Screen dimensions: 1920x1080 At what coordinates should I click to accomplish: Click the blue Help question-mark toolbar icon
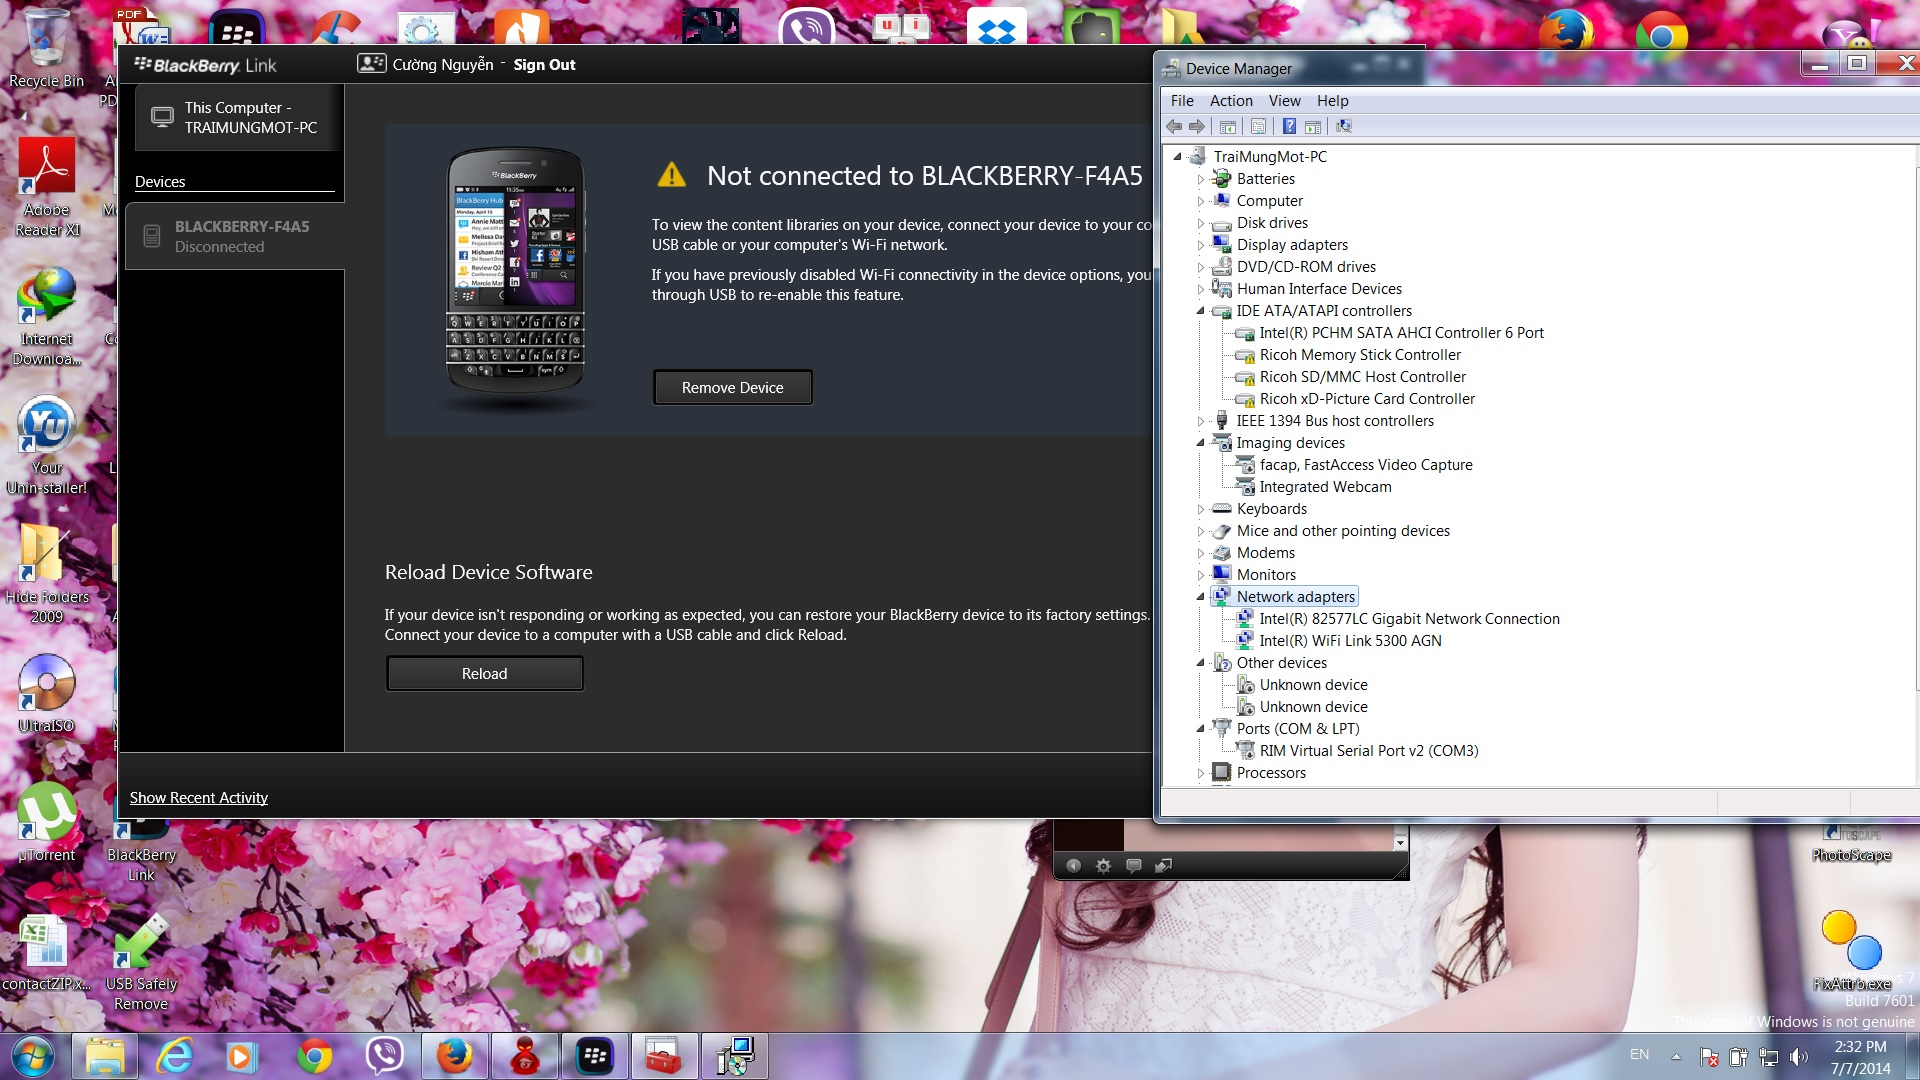1290,127
